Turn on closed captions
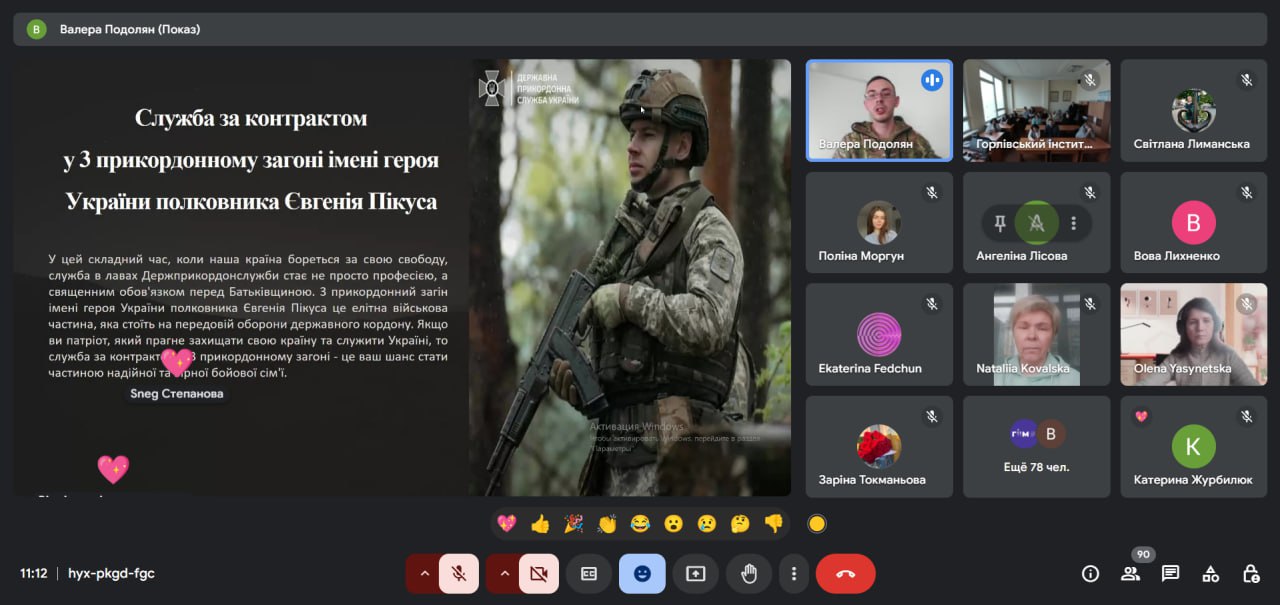The image size is (1280, 605). point(588,573)
